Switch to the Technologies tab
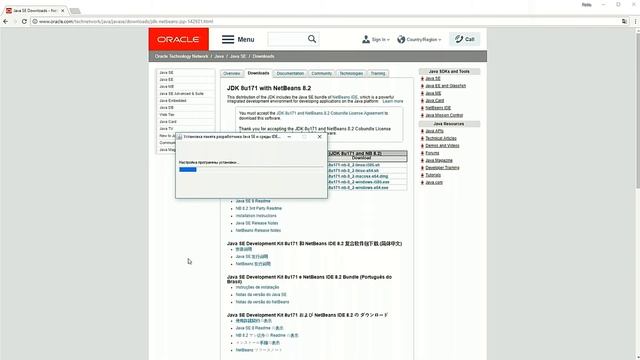 (351, 73)
